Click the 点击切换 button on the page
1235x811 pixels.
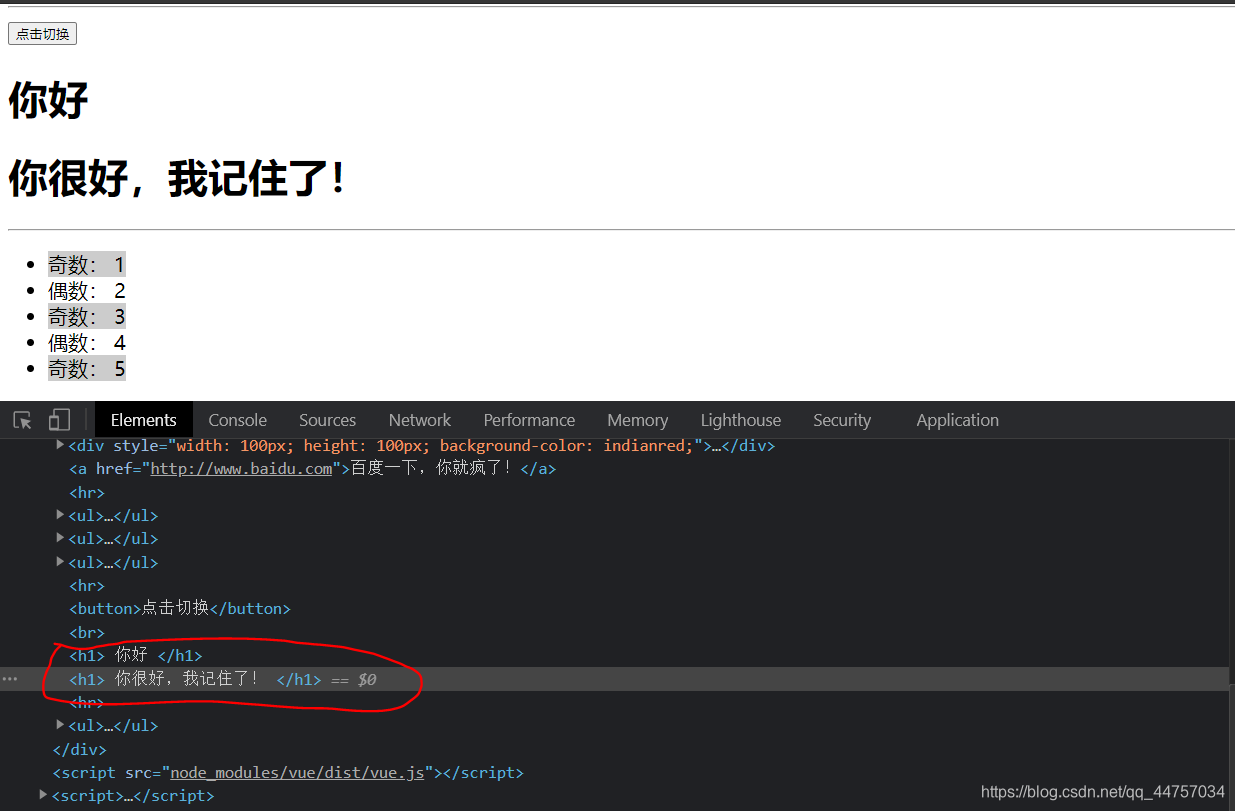point(42,34)
